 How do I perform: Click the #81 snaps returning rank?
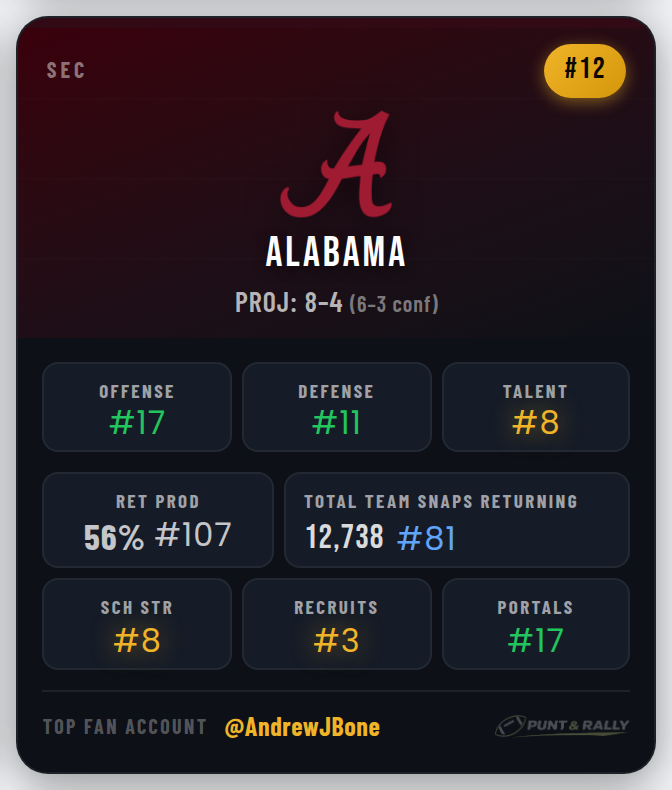point(426,538)
